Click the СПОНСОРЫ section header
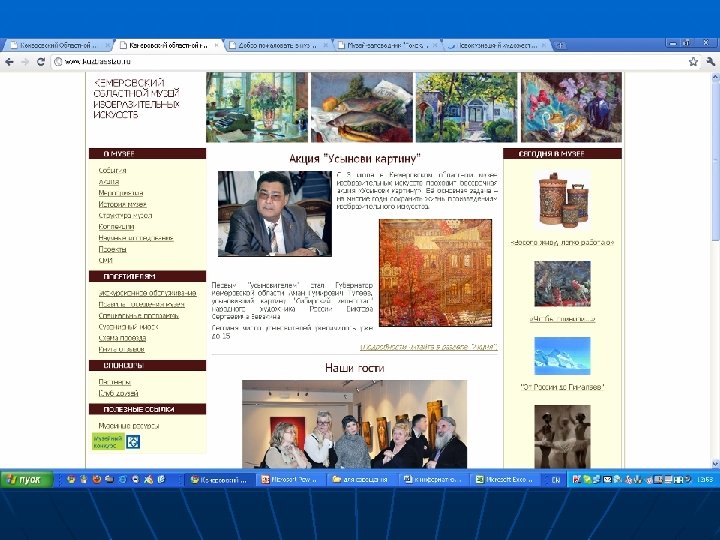Viewport: 720px width, 540px height. (147, 366)
